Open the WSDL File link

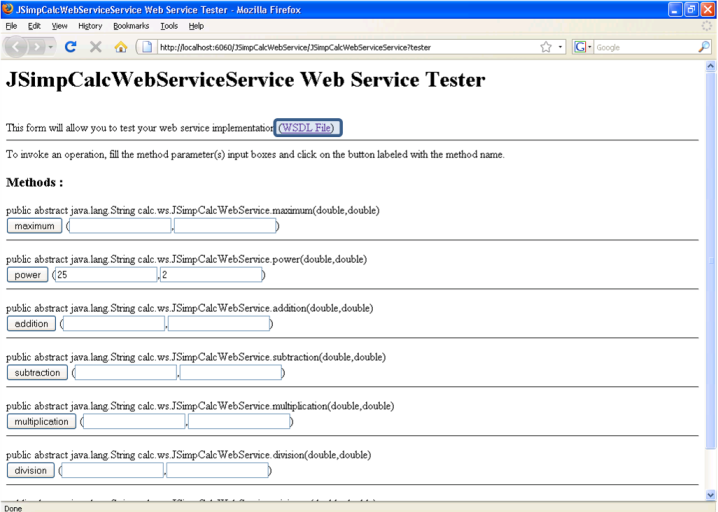(x=308, y=128)
